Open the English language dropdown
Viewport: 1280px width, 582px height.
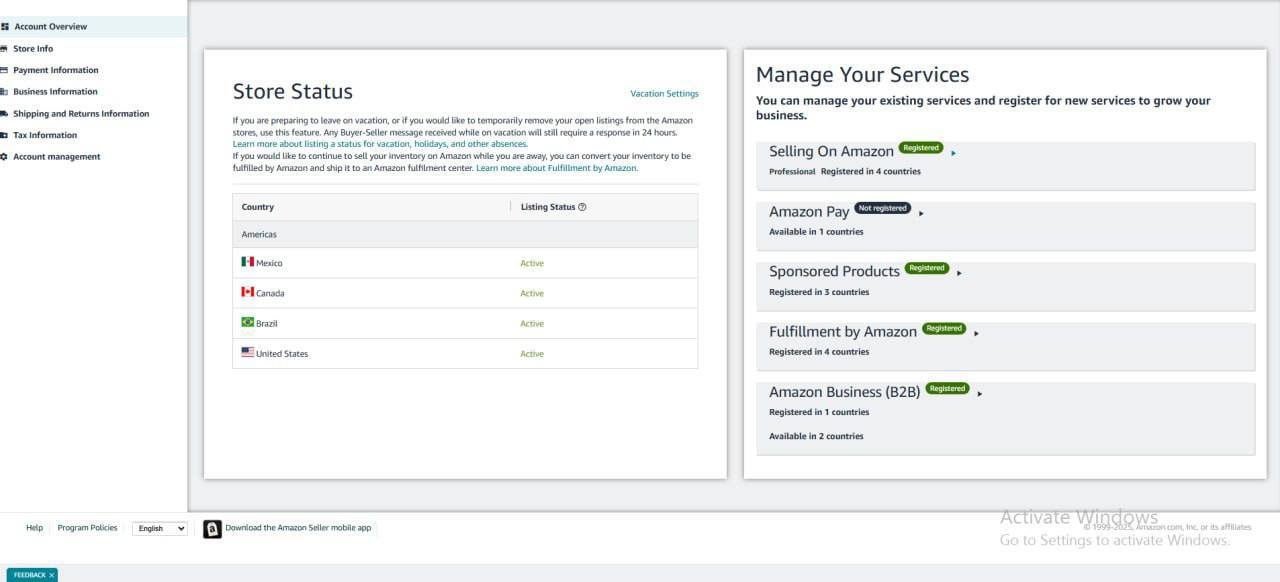160,528
